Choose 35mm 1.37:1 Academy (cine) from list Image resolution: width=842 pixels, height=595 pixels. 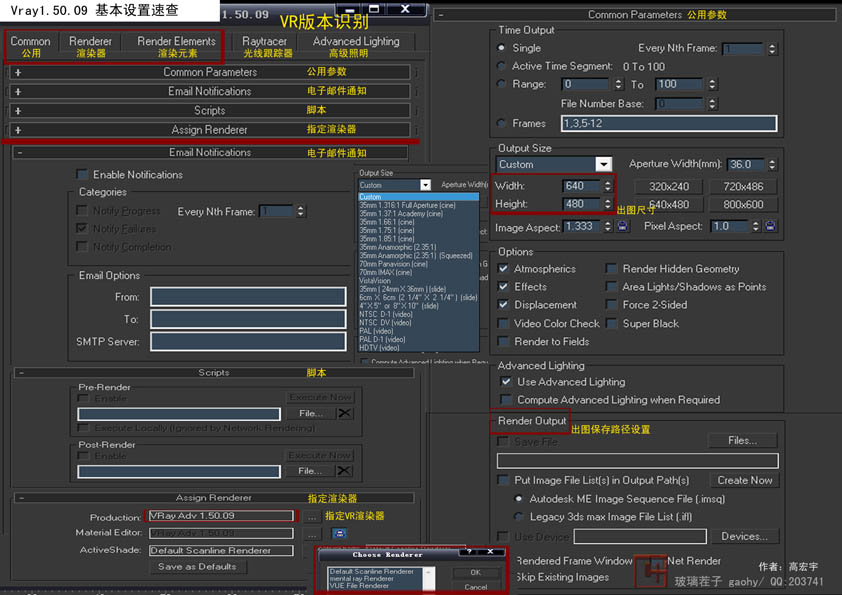(402, 214)
